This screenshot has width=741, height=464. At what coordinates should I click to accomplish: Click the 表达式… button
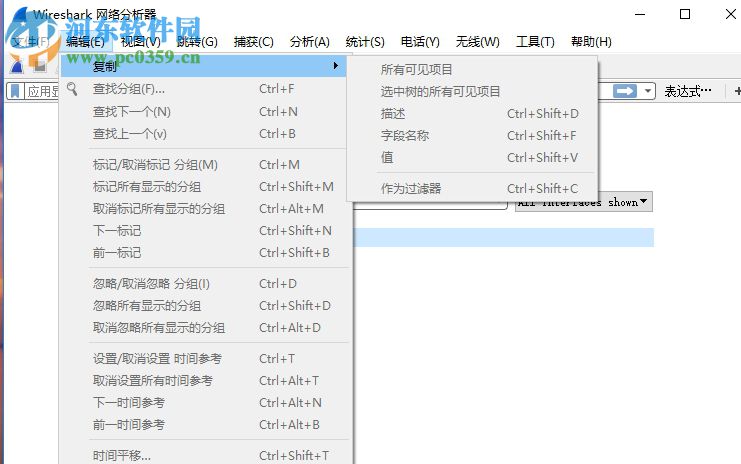tap(688, 91)
